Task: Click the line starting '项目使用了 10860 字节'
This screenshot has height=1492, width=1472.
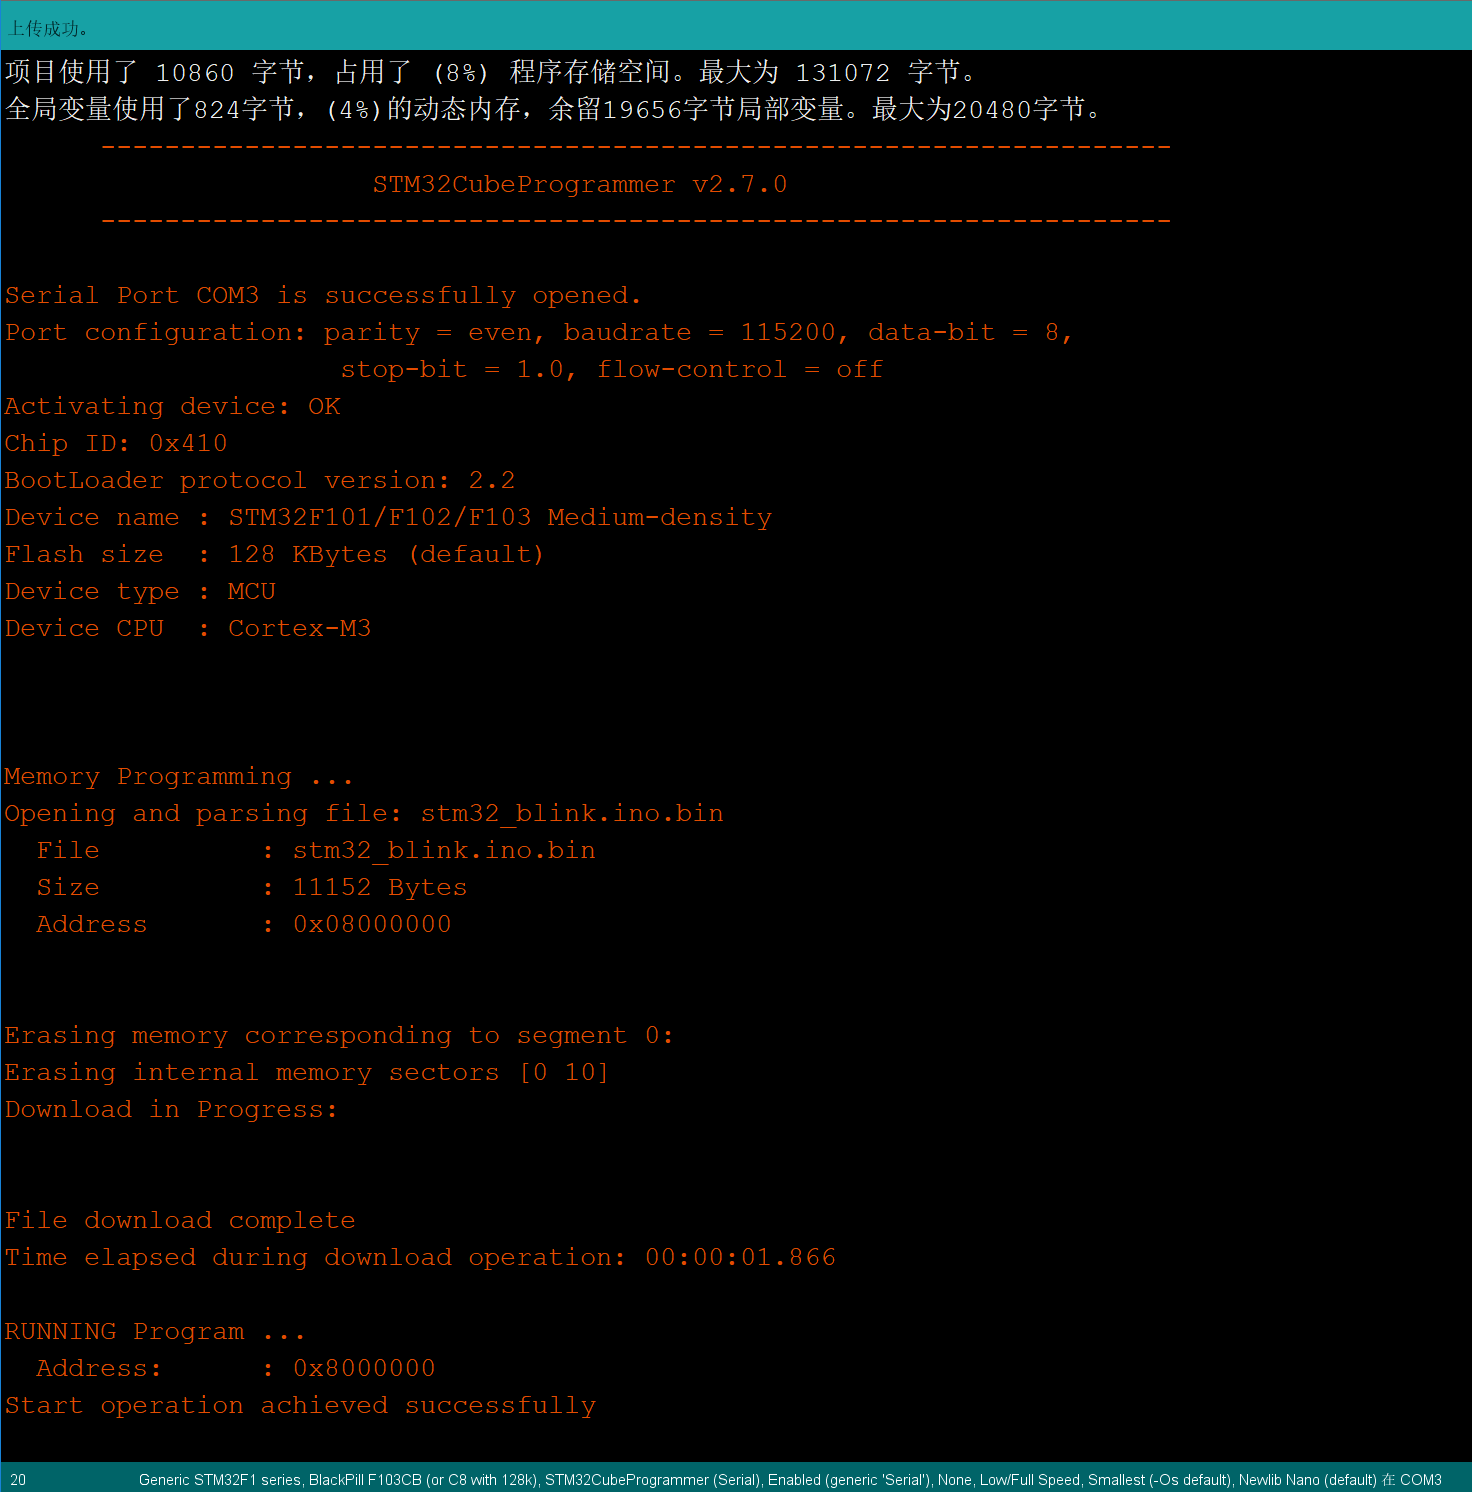Action: pos(491,72)
